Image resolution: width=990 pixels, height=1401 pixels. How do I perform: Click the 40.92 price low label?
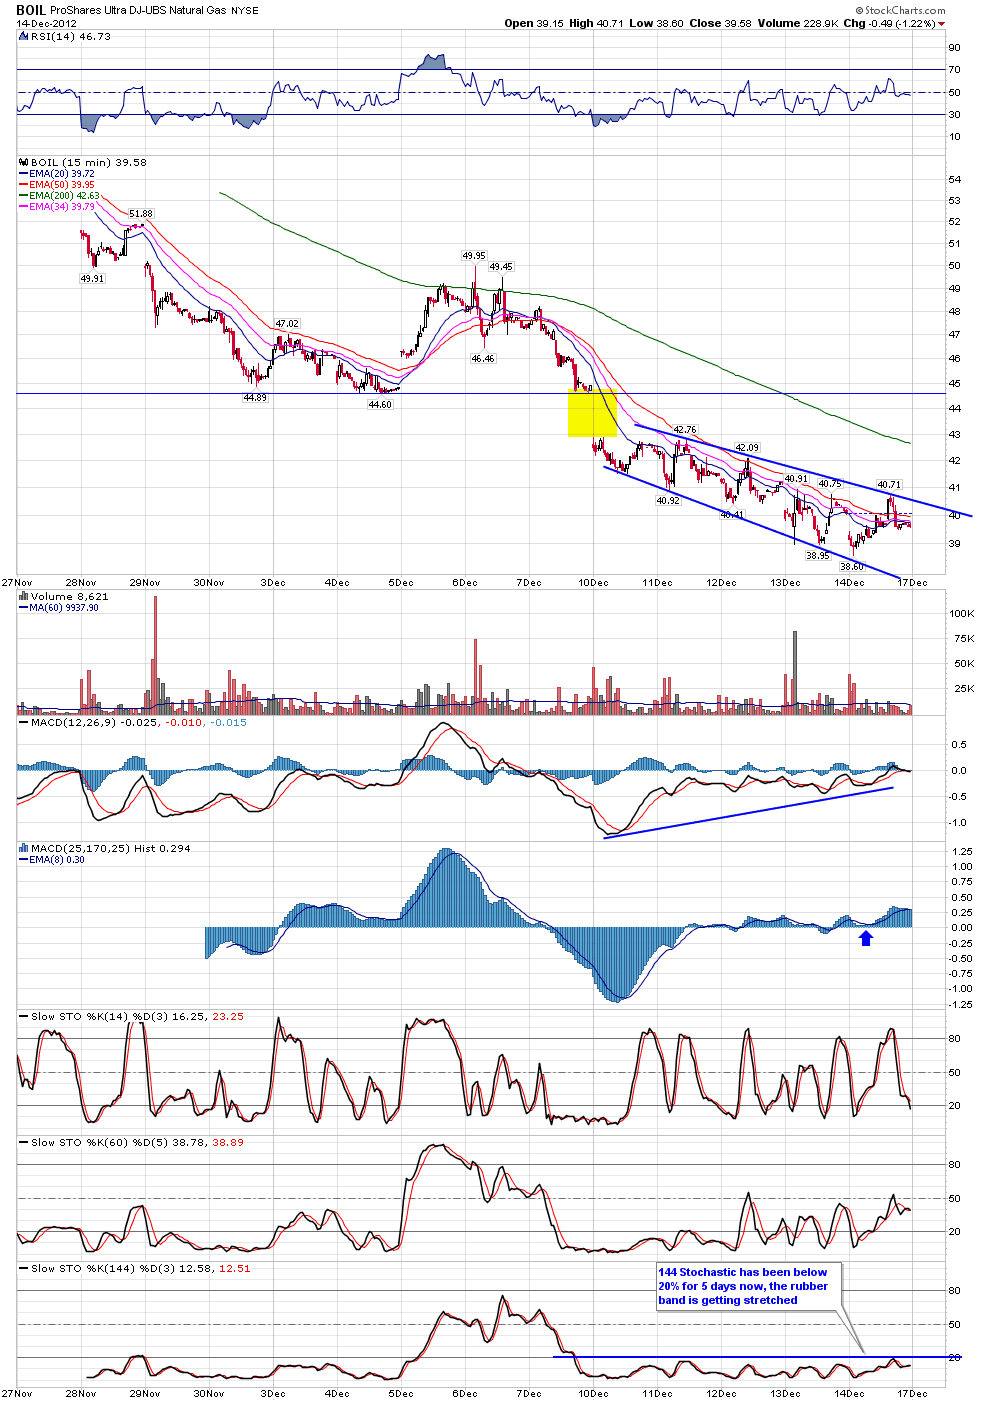click(668, 501)
